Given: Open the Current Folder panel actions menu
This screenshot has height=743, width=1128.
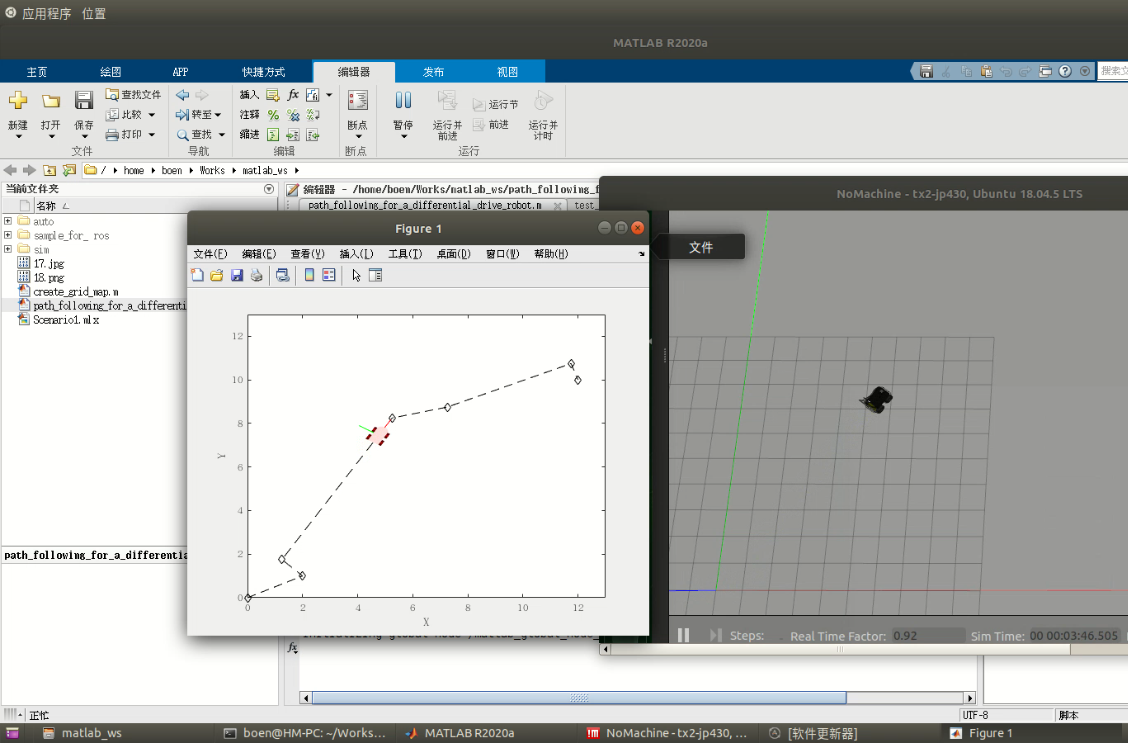Looking at the screenshot, I should [x=269, y=189].
